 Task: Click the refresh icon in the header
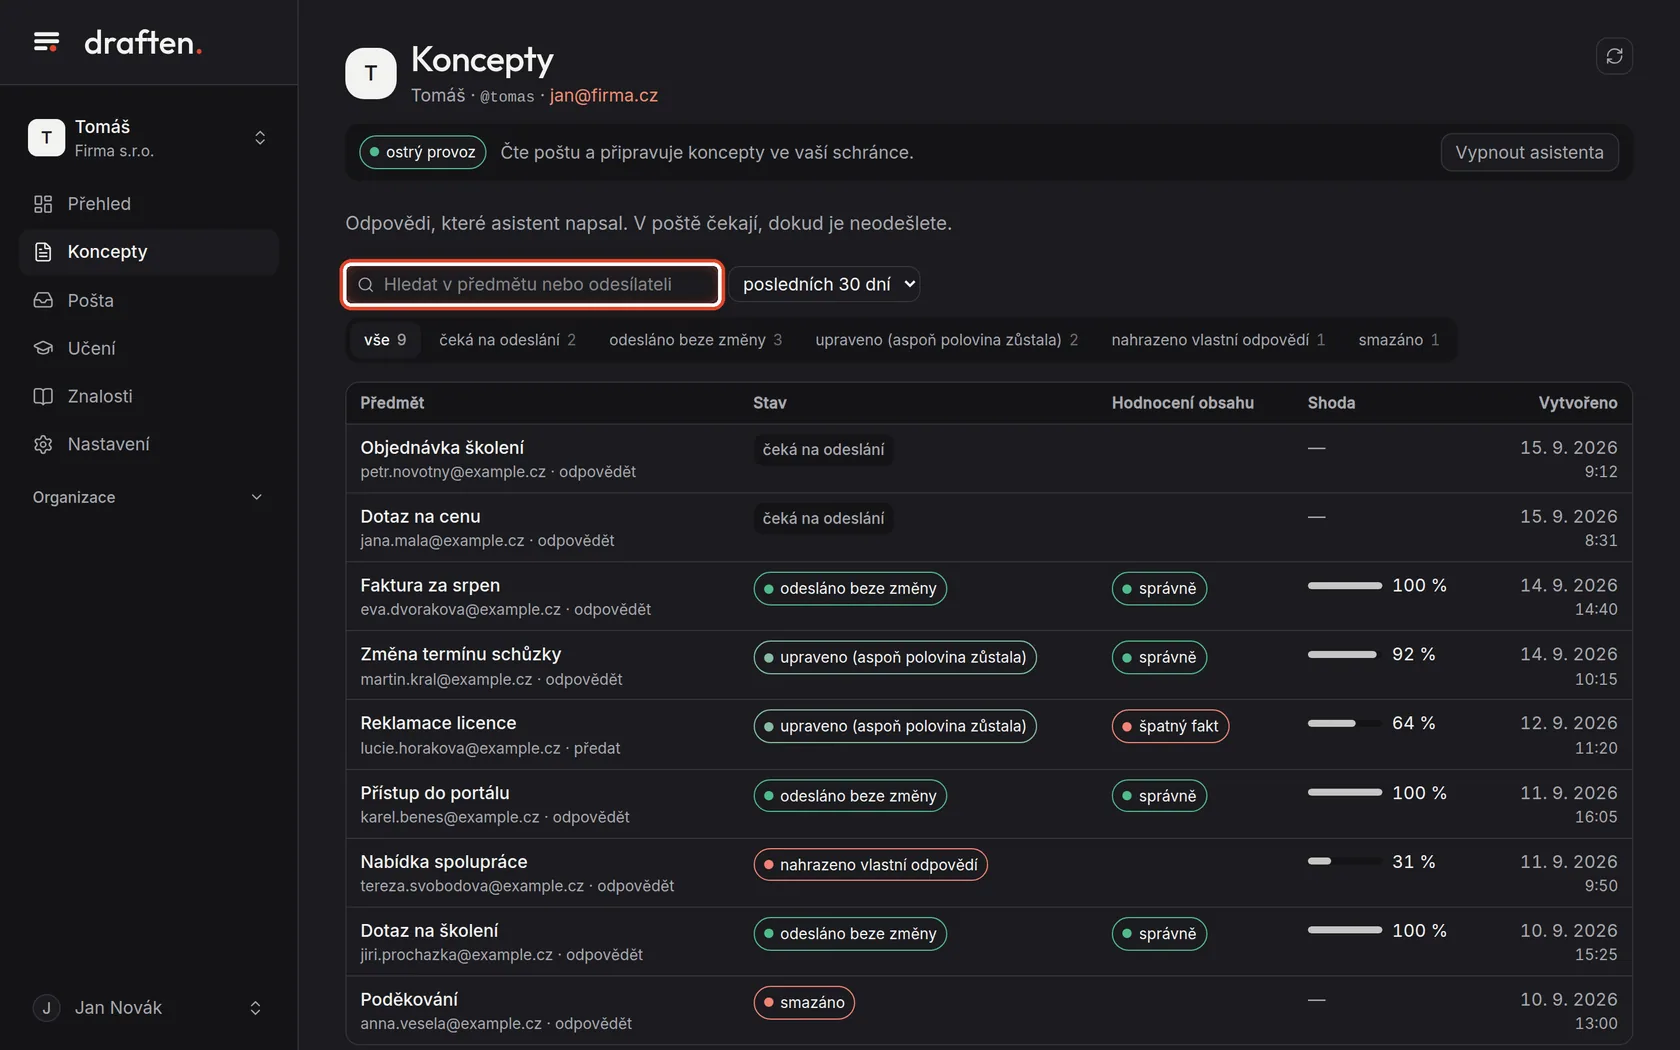coord(1614,56)
